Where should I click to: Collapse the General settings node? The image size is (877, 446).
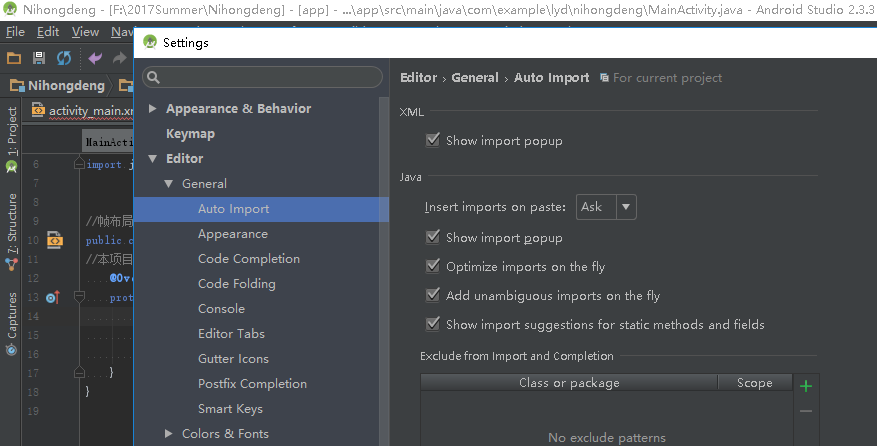pos(168,184)
